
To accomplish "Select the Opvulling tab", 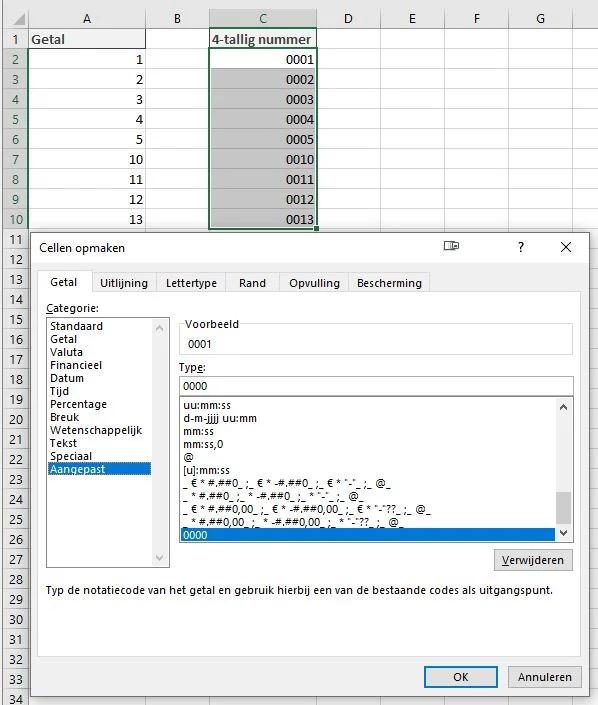I will click(314, 283).
